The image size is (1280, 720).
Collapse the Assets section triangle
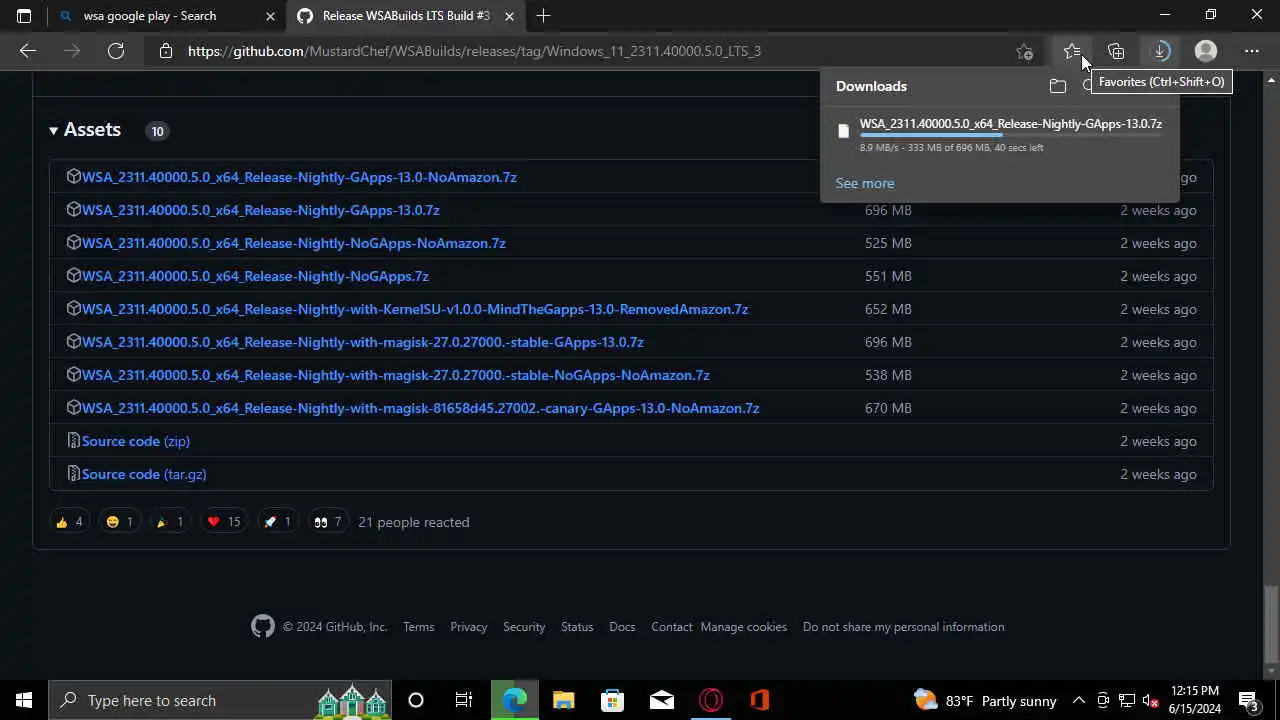tap(54, 130)
